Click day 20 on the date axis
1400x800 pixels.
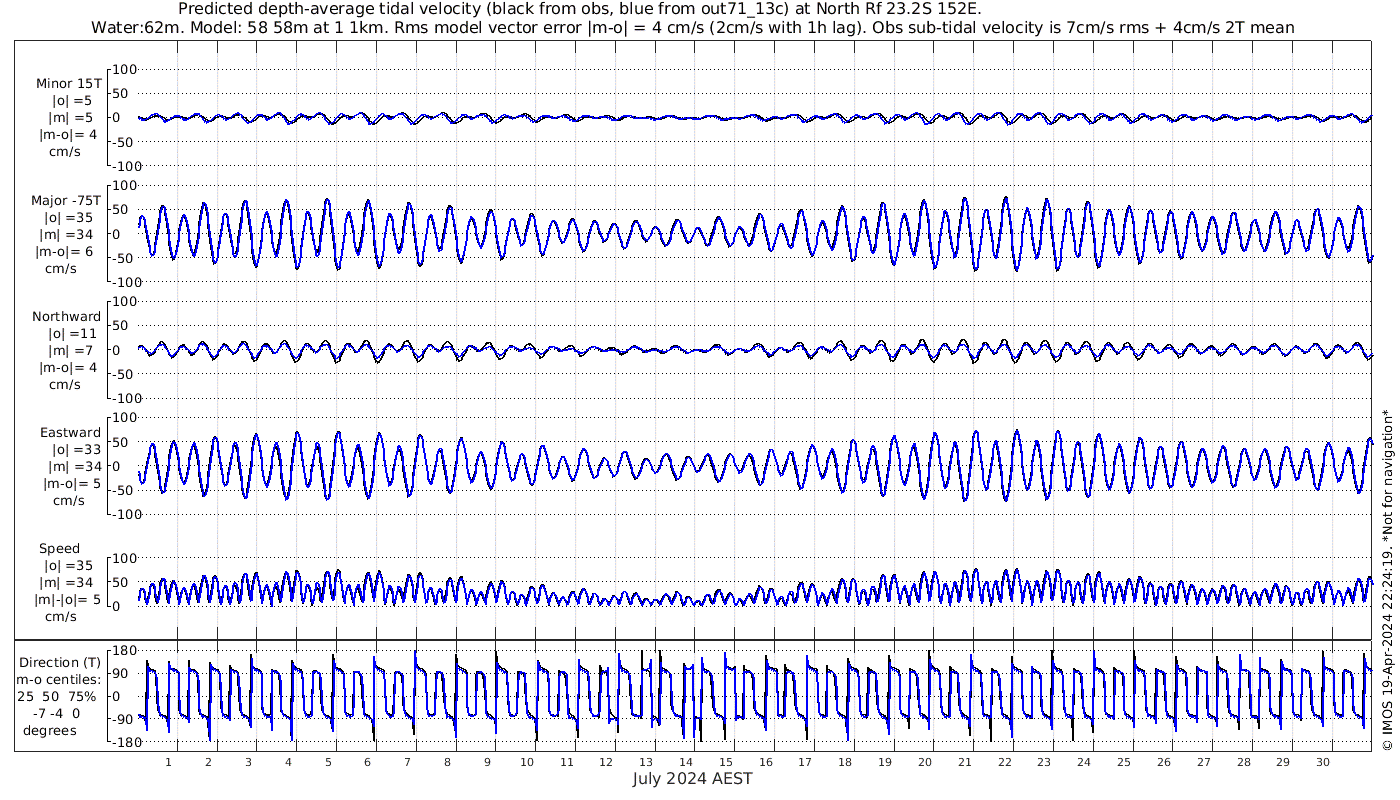pyautogui.click(x=925, y=762)
